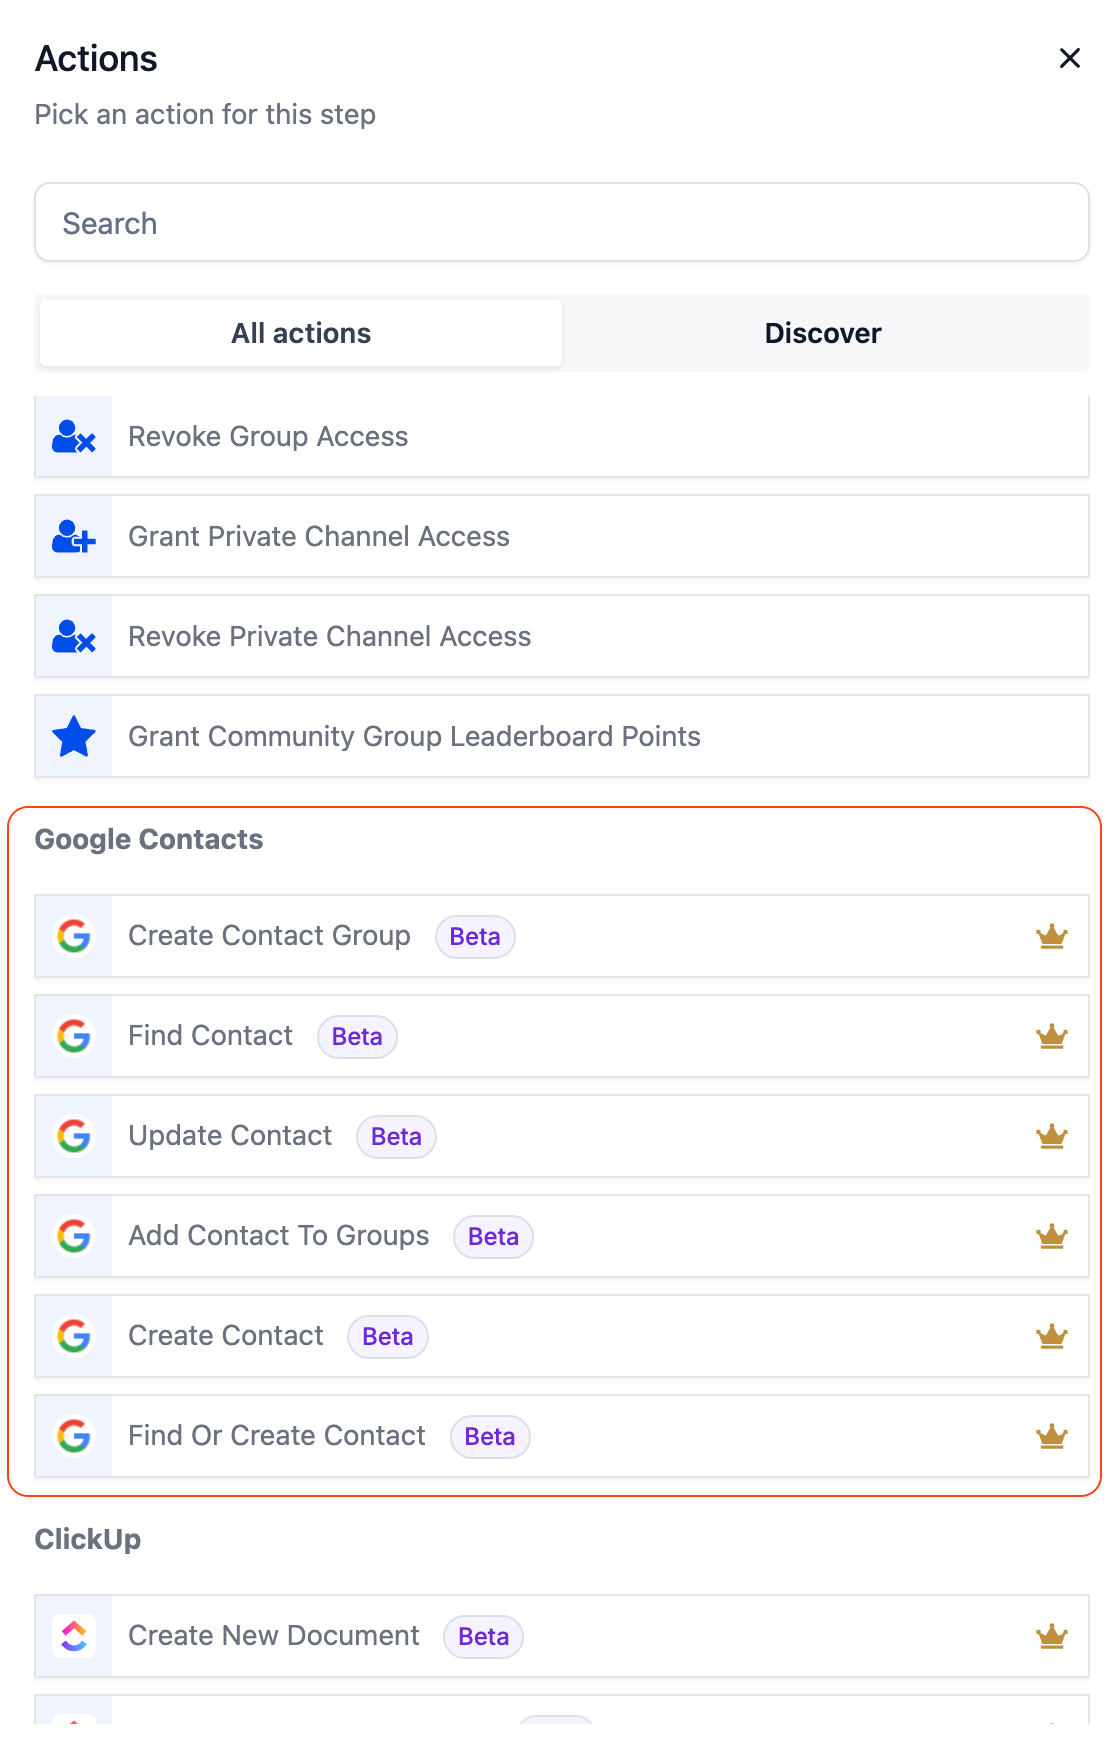This screenshot has width=1118, height=1742.
Task: Switch to the All actions tab
Action: point(301,333)
